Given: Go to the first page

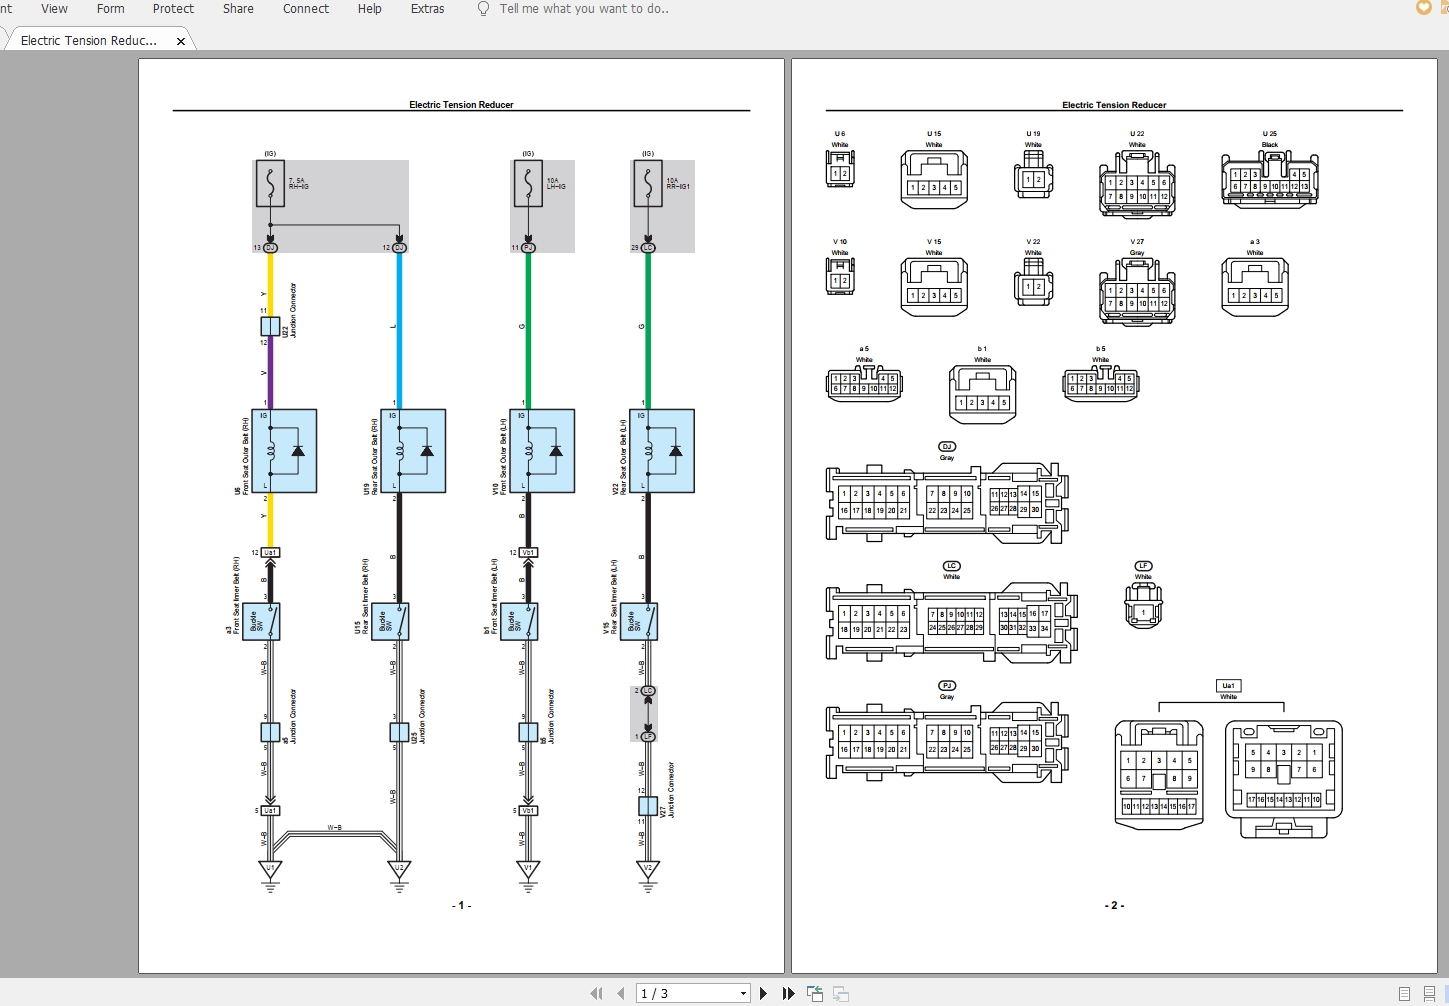Looking at the screenshot, I should click(597, 993).
